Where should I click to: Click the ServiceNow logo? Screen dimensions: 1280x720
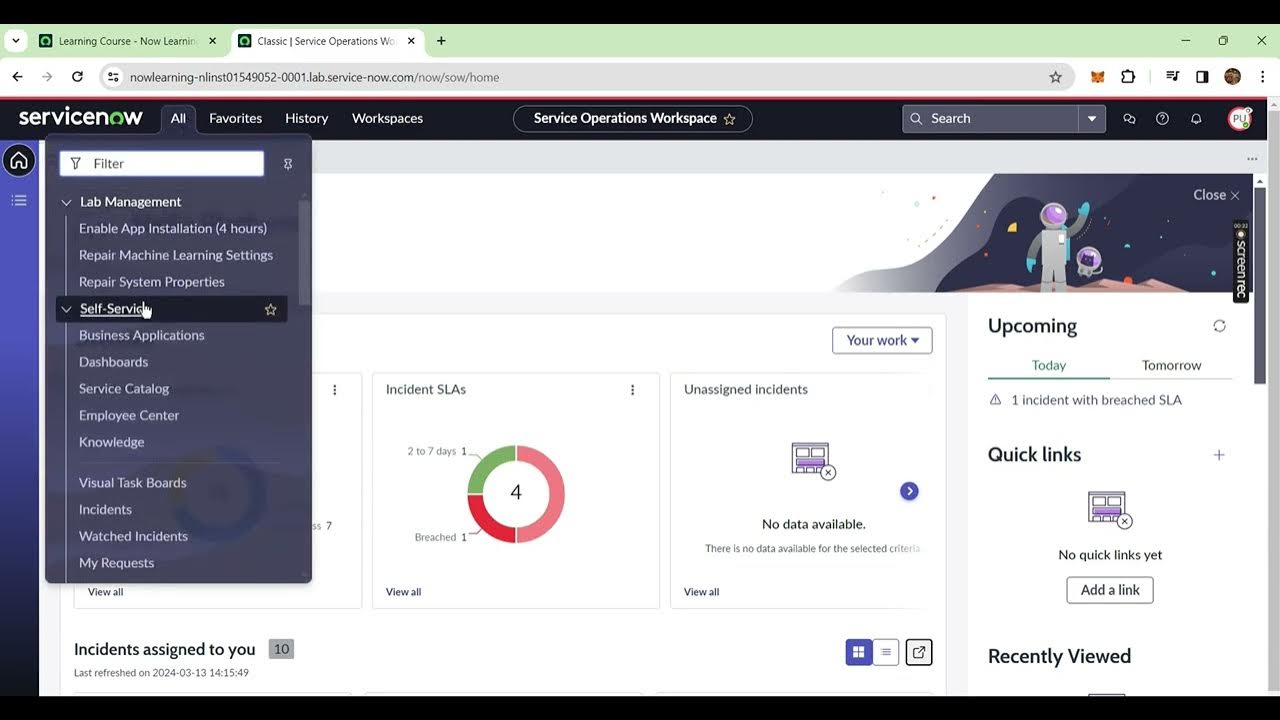point(81,118)
